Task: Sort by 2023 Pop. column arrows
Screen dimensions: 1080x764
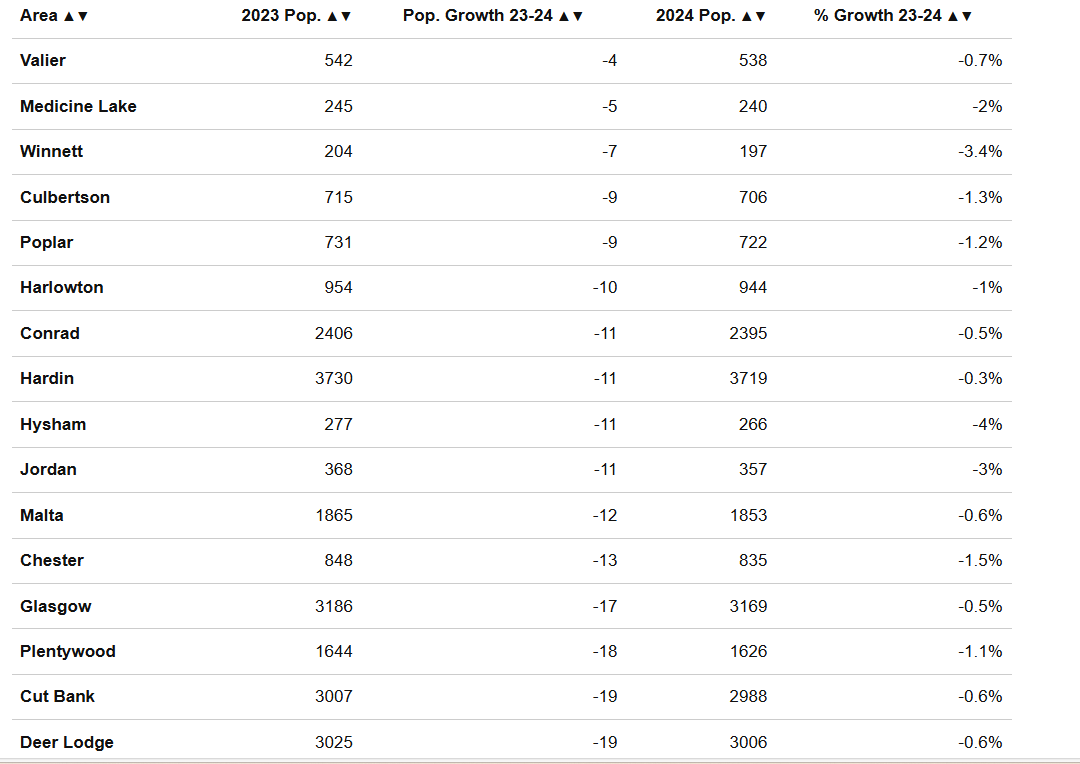Action: tap(338, 16)
